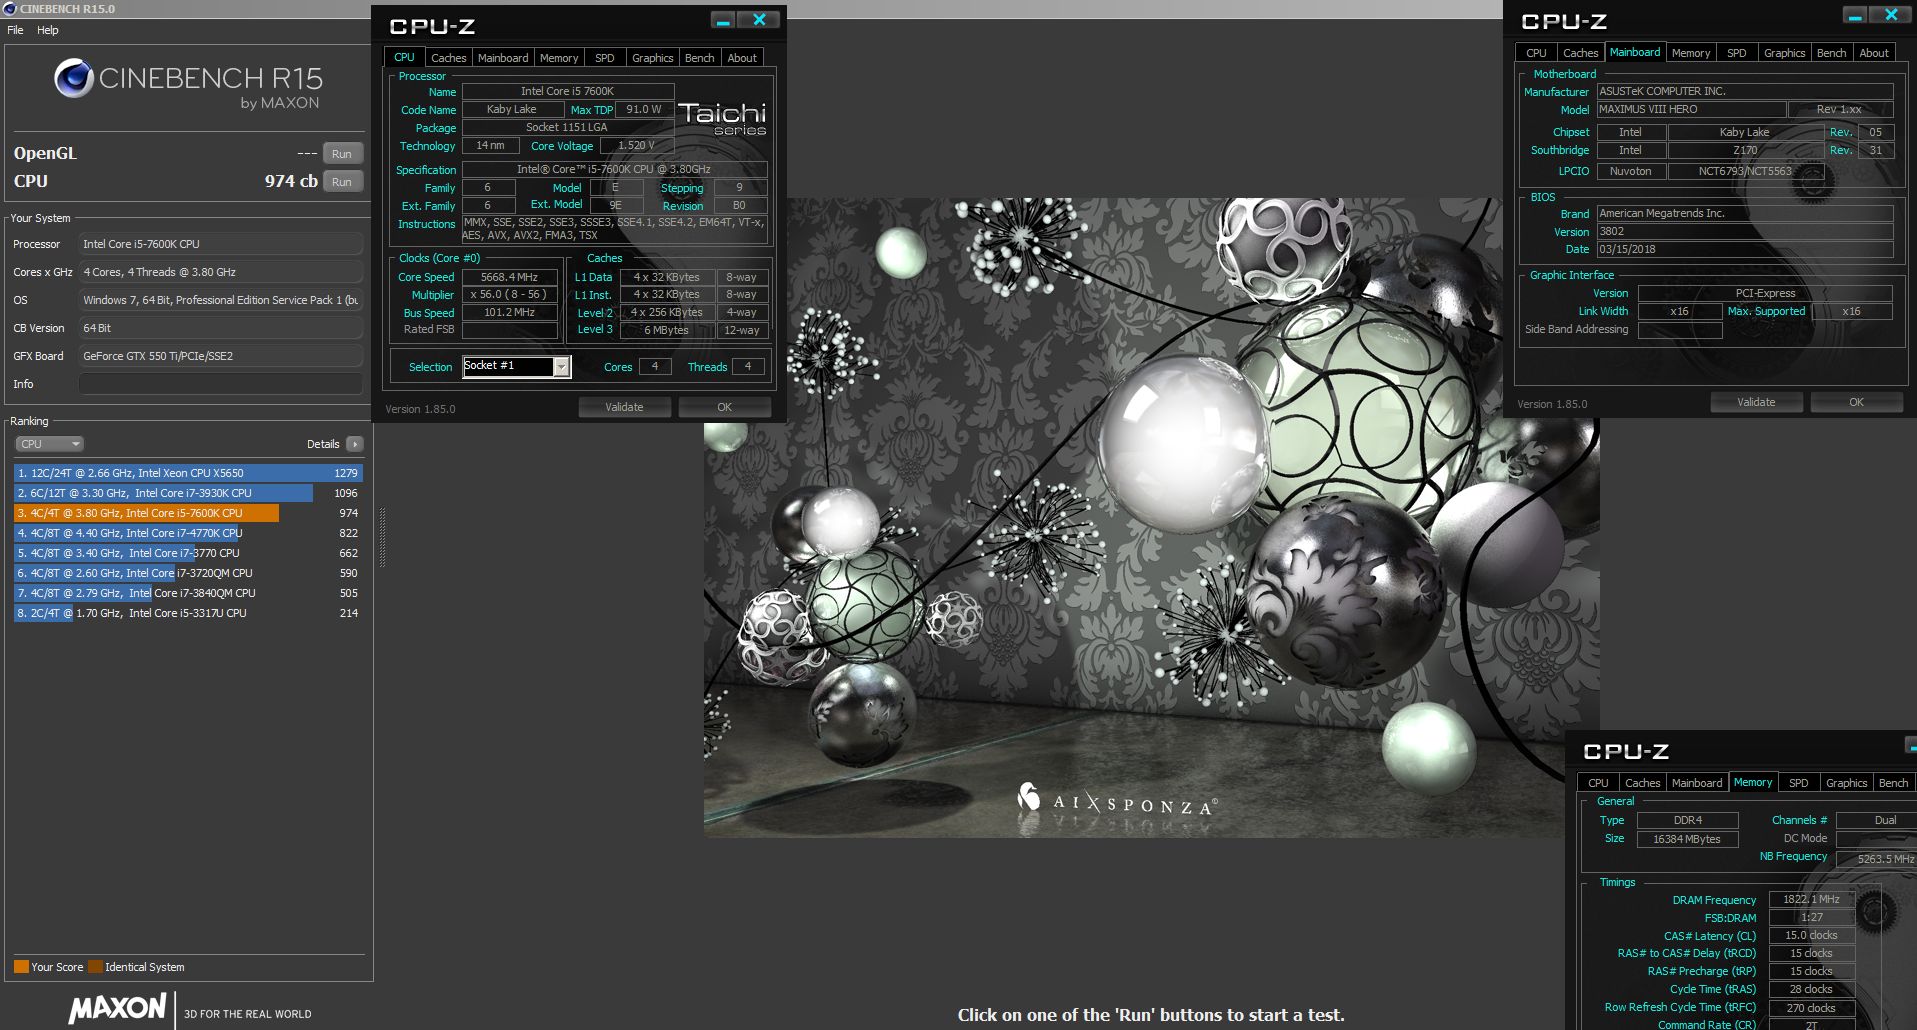Click the BIOS version 3802 field
This screenshot has height=1030, width=1917.
[x=1744, y=231]
